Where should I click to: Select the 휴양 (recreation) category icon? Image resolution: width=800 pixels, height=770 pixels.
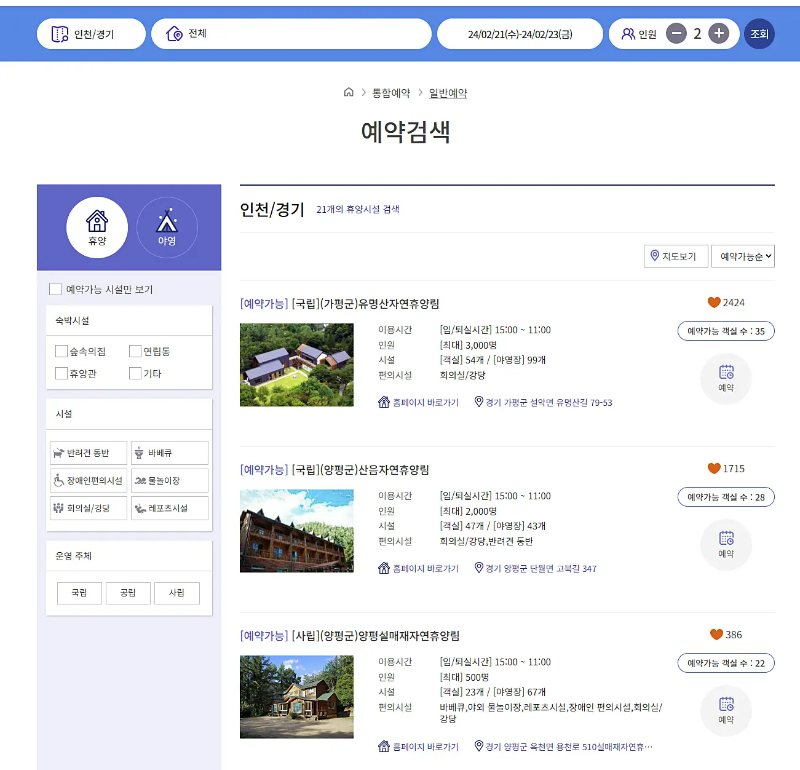tap(97, 227)
